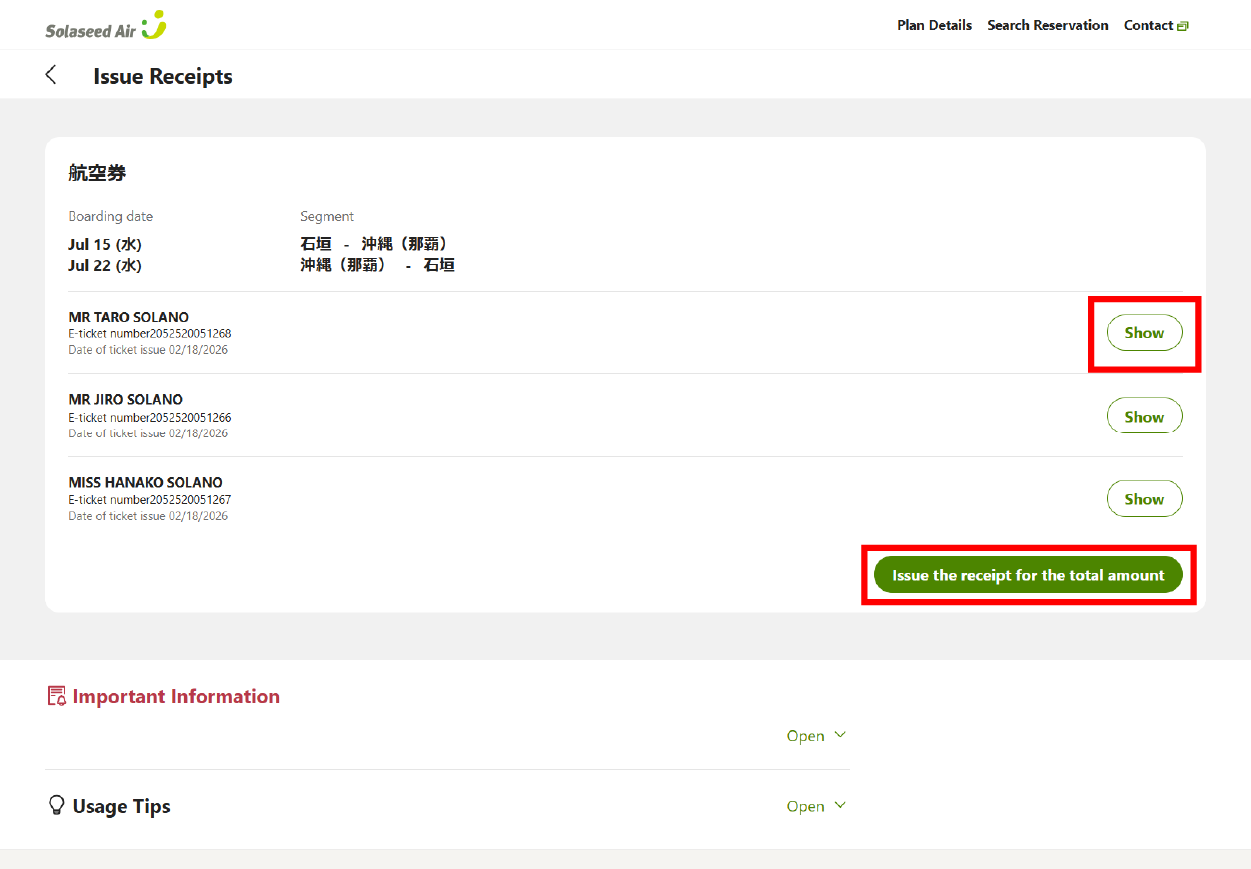Click the red Important Information document icon
Image resolution: width=1251 pixels, height=869 pixels.
tap(57, 696)
